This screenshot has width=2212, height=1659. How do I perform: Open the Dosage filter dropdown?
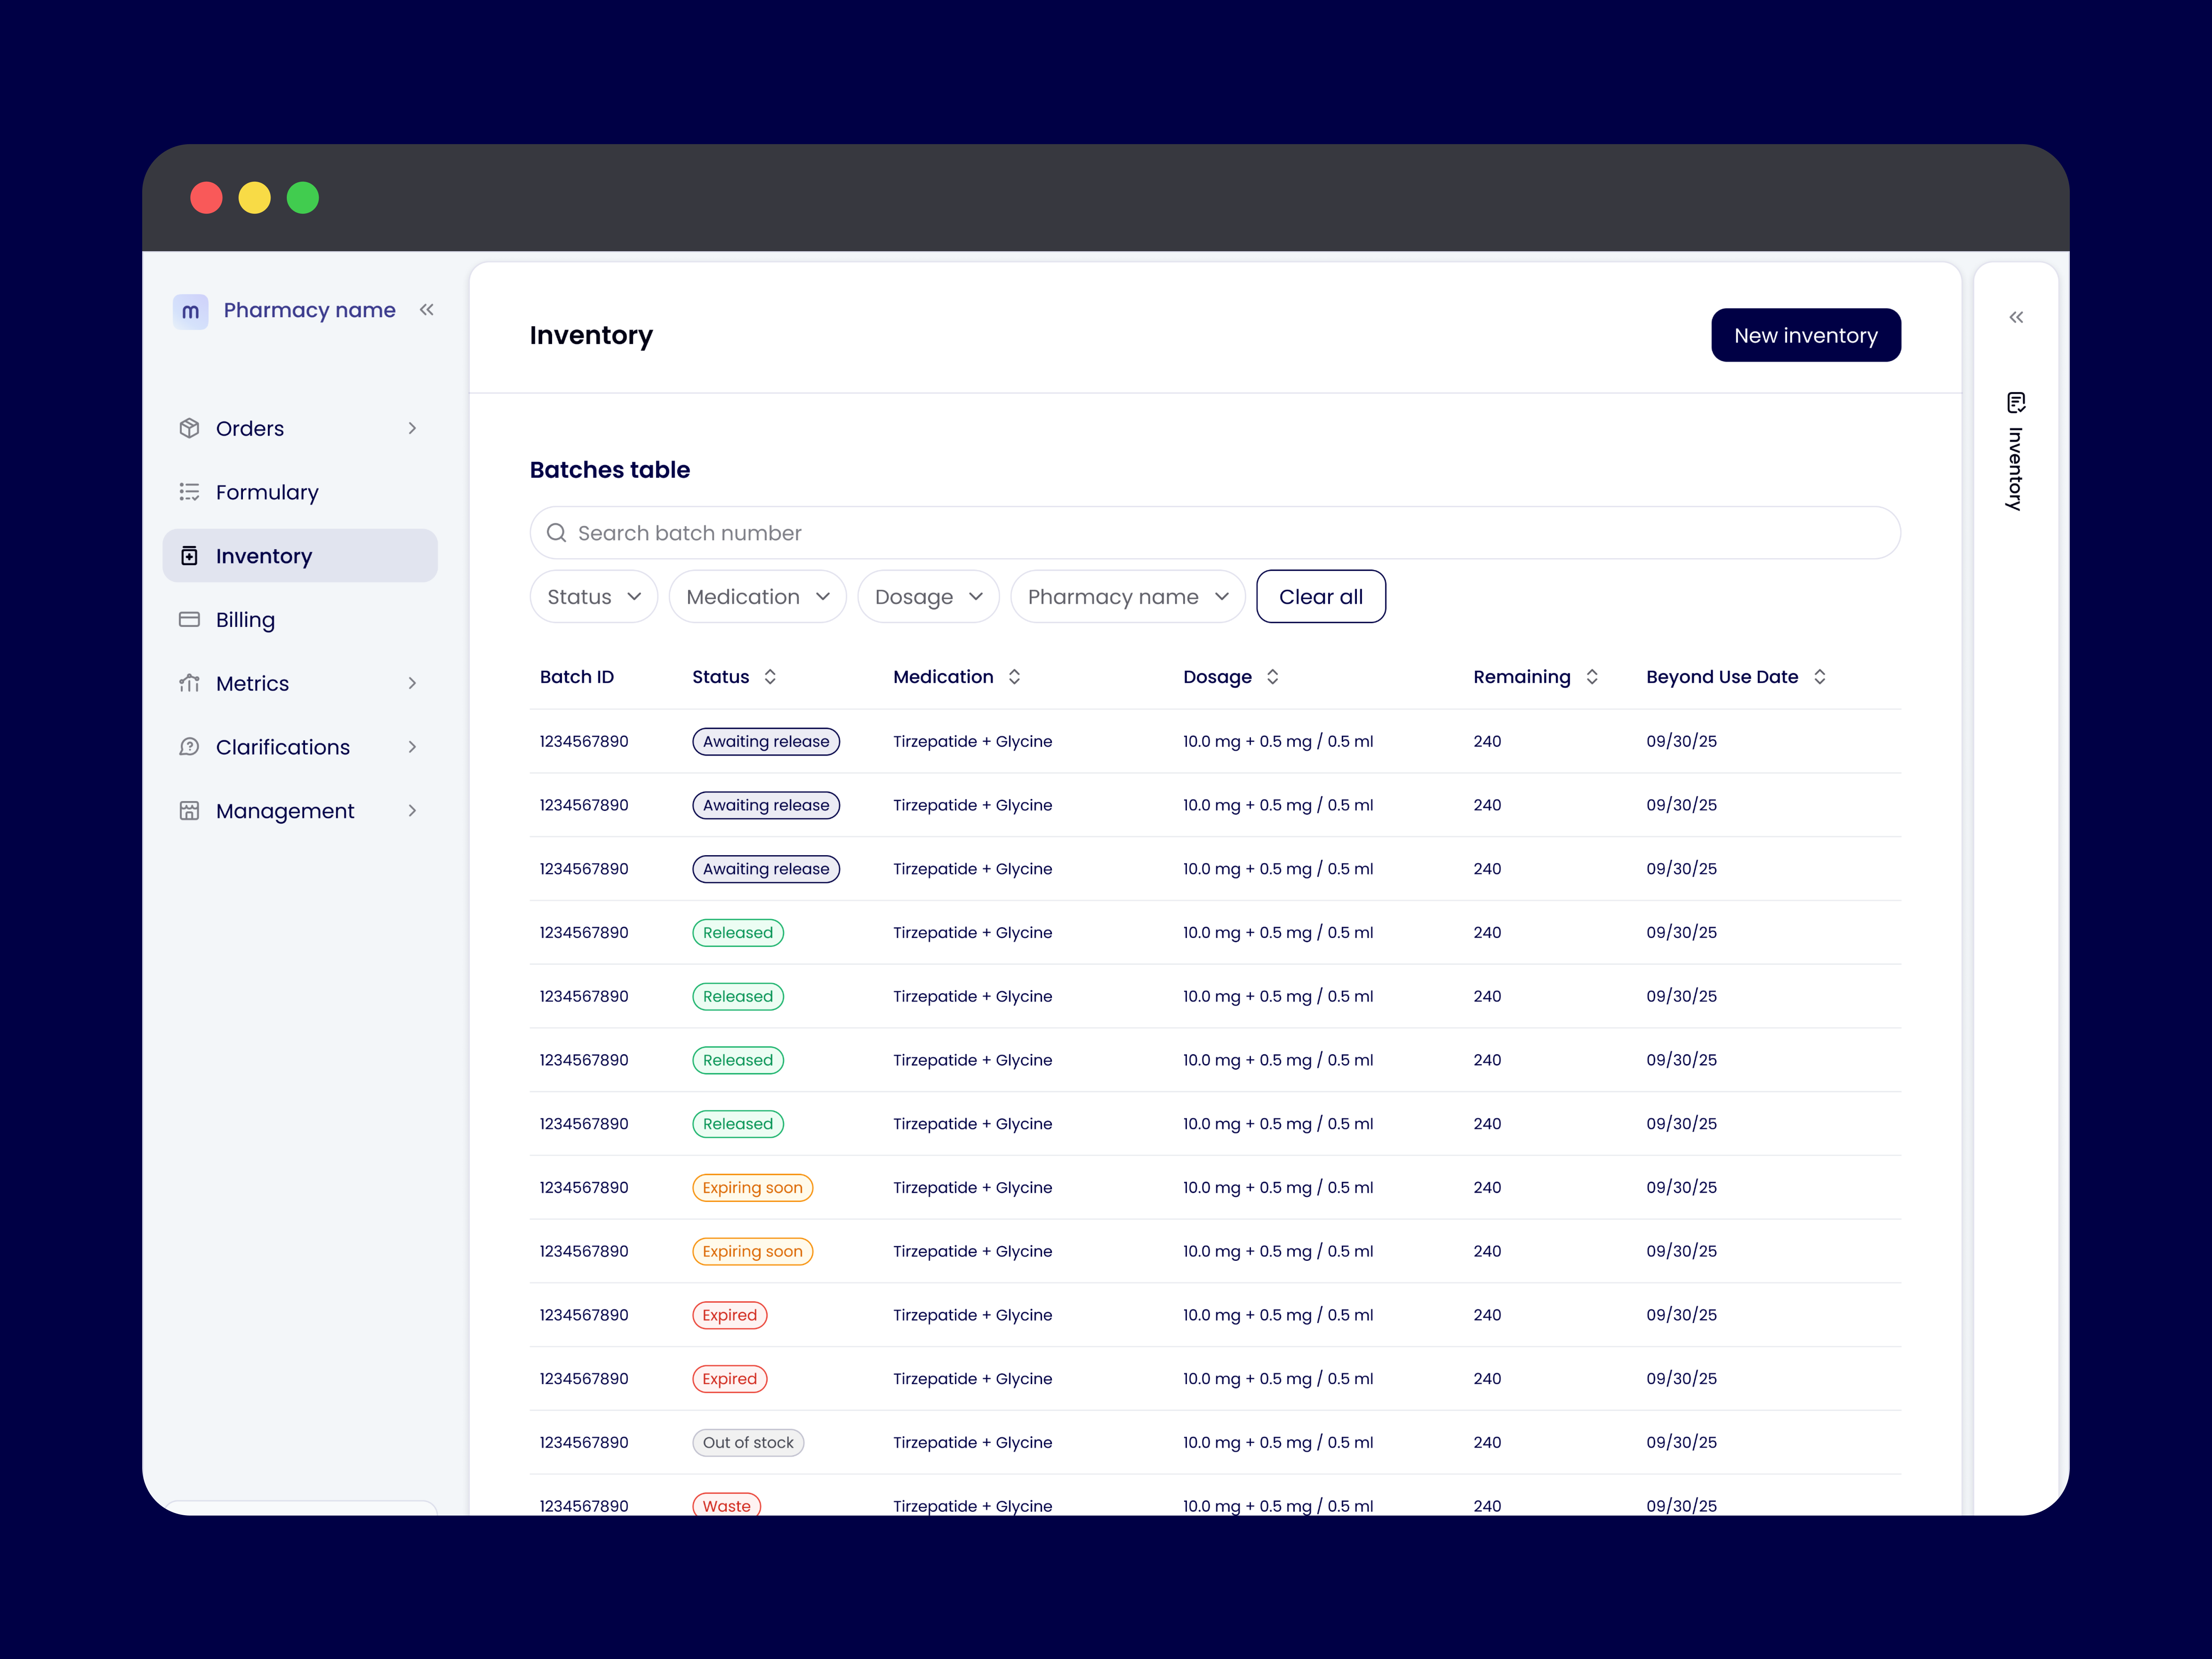point(929,597)
